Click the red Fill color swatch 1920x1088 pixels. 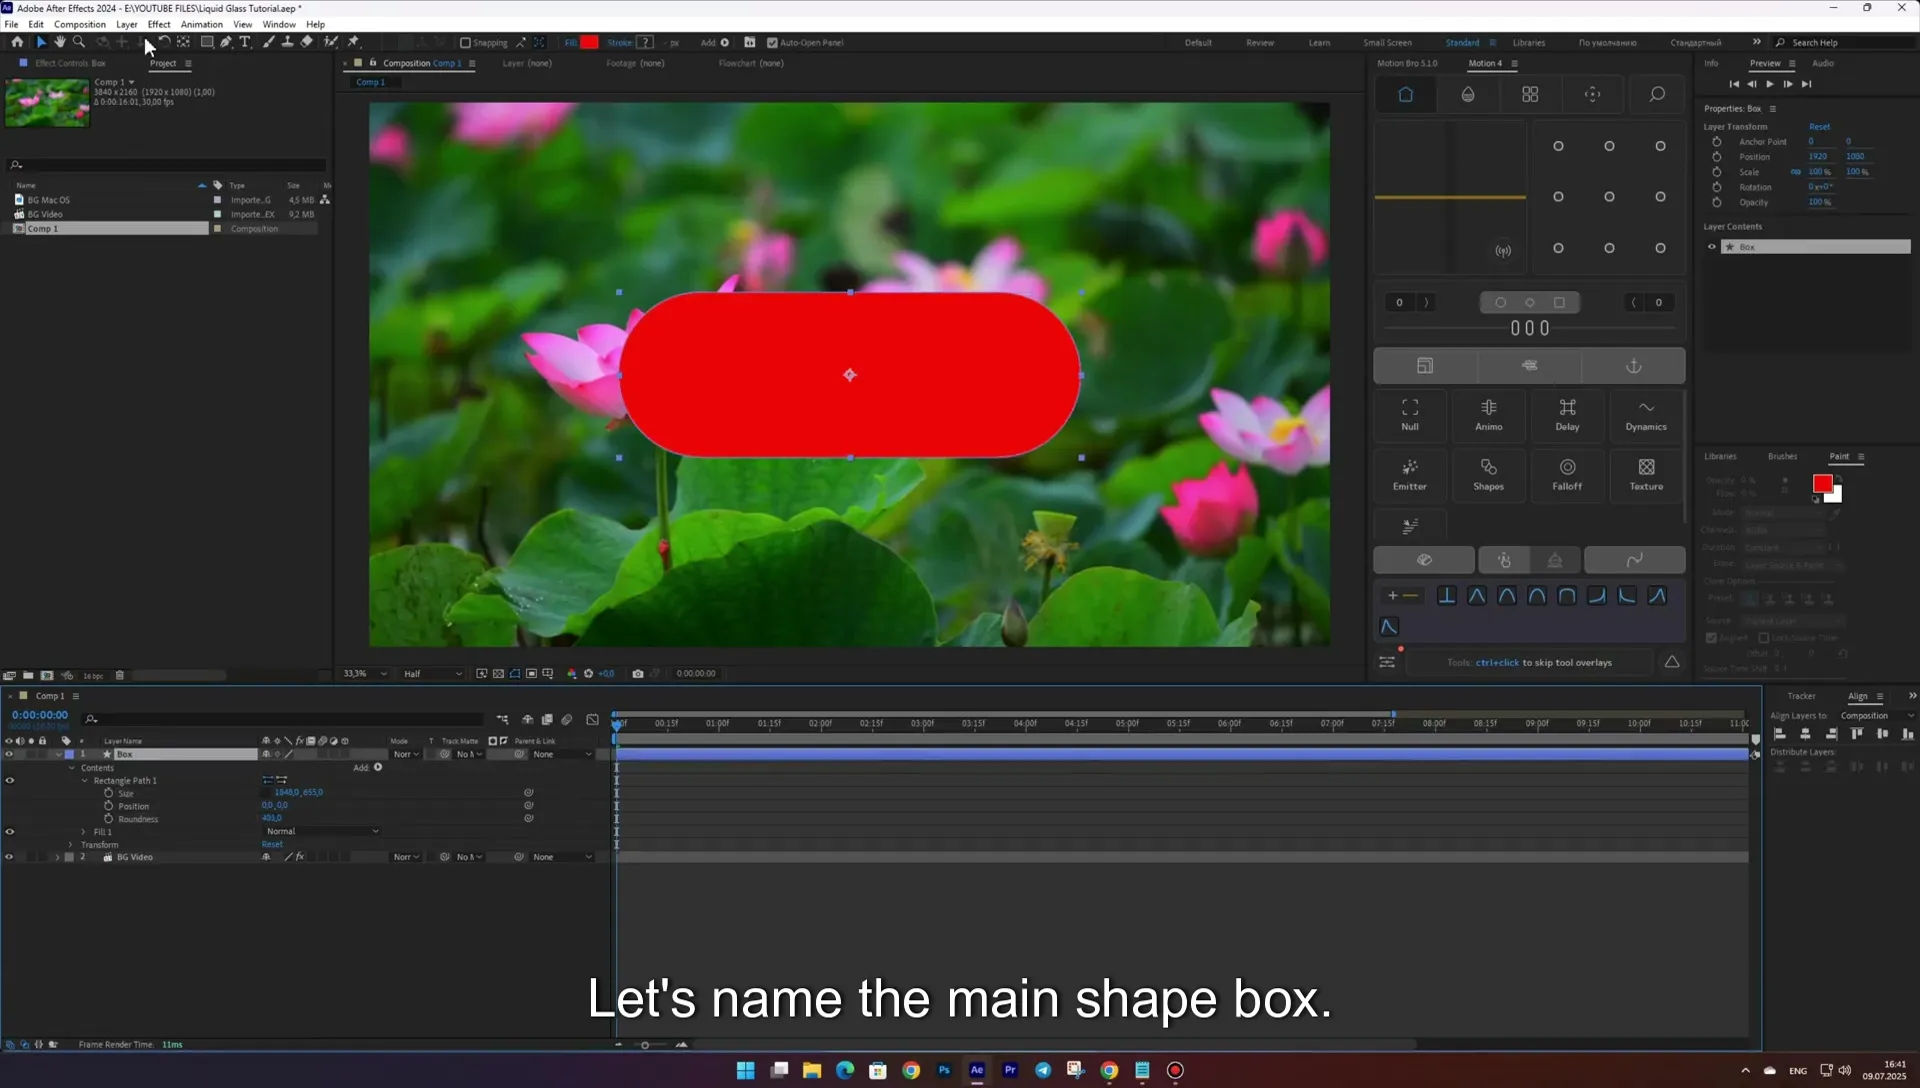(x=589, y=43)
